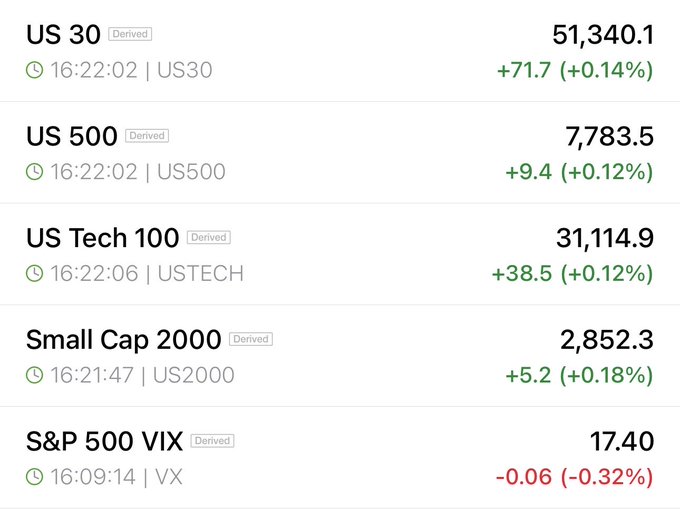The width and height of the screenshot is (680, 509).
Task: Click the Derived badge beside Small Cap 2000
Action: [x=251, y=339]
